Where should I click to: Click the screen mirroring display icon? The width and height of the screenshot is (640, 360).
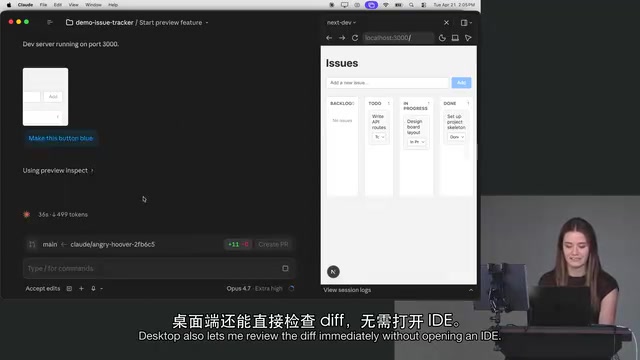pyautogui.click(x=344, y=5)
